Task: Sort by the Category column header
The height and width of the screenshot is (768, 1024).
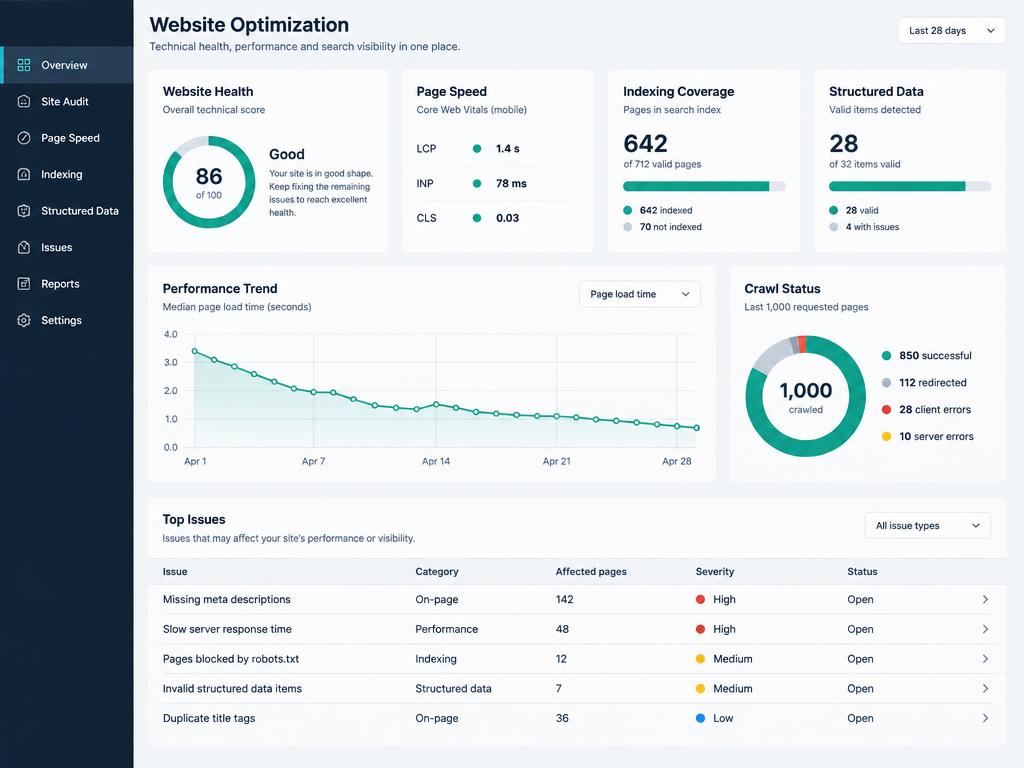Action: click(437, 571)
